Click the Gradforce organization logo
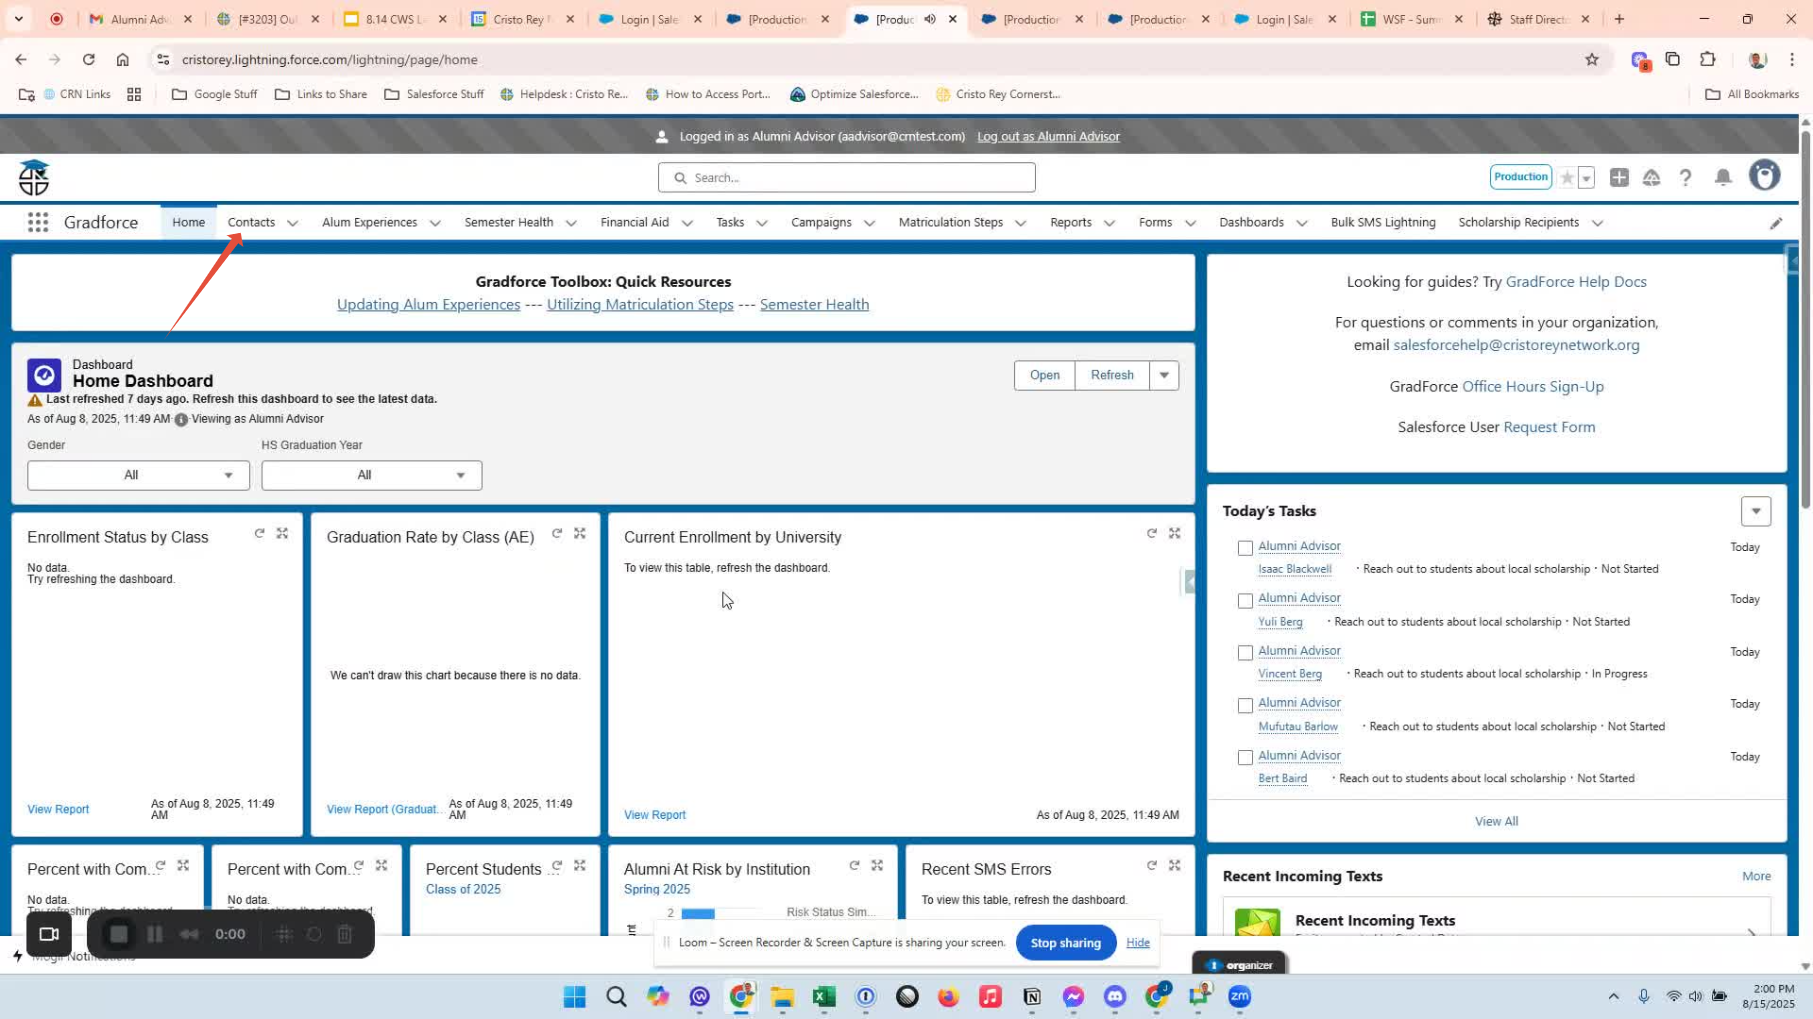The image size is (1813, 1019). click(34, 178)
